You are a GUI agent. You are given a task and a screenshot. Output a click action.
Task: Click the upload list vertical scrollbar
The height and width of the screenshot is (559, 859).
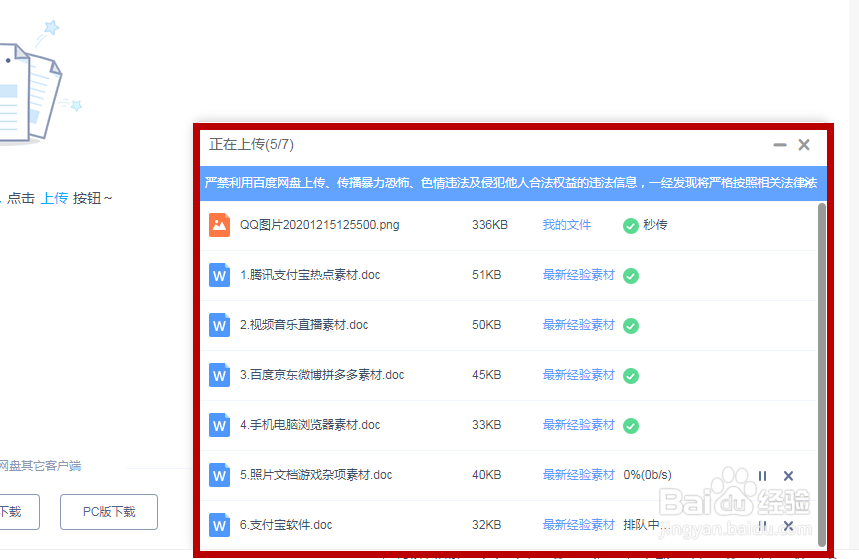point(821,375)
